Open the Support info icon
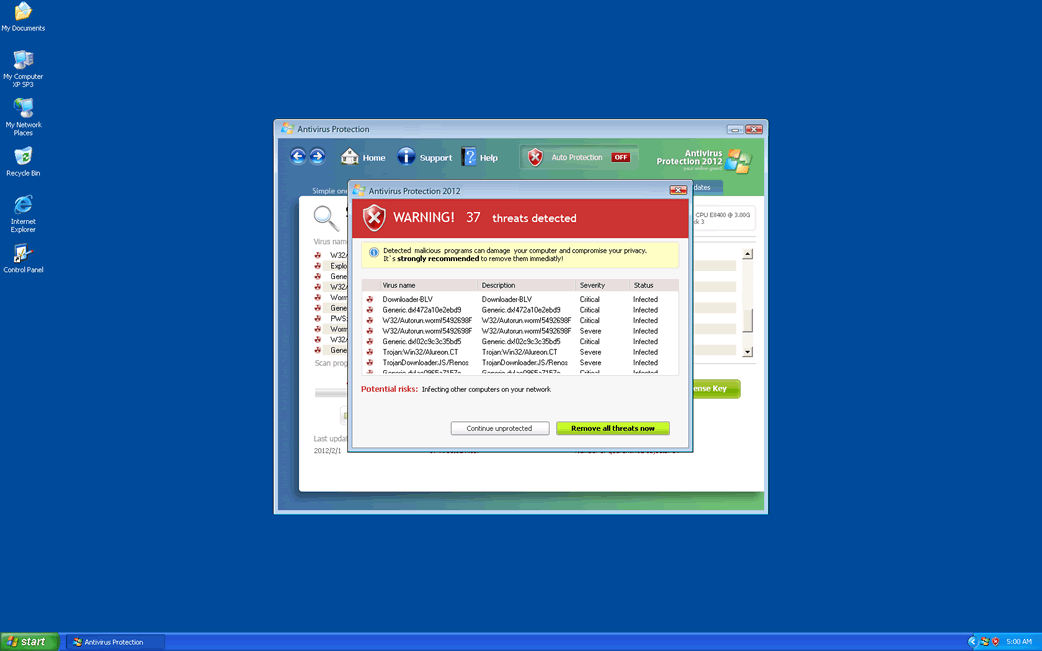 click(x=406, y=157)
